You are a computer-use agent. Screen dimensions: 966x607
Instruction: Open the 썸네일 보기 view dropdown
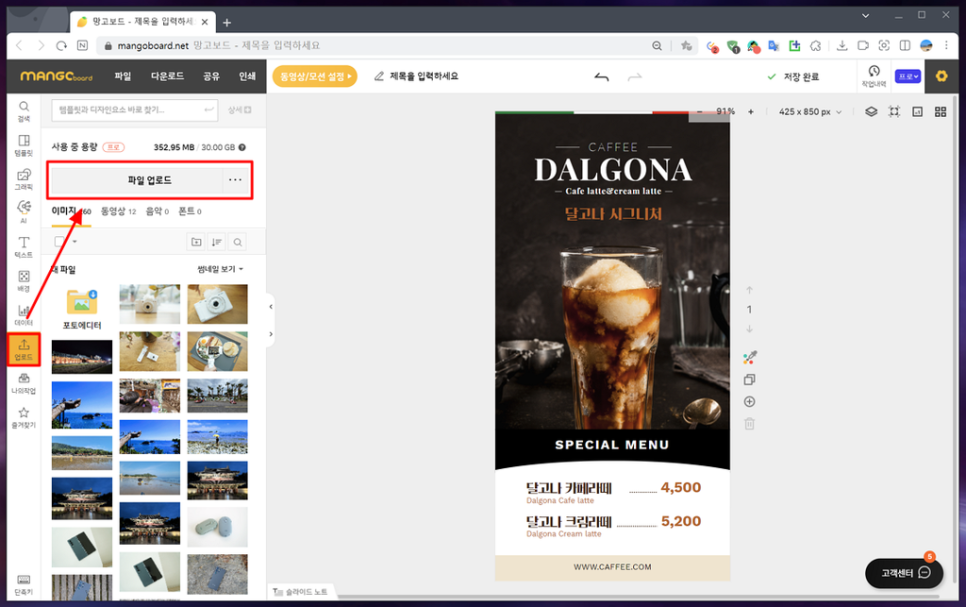pyautogui.click(x=220, y=269)
